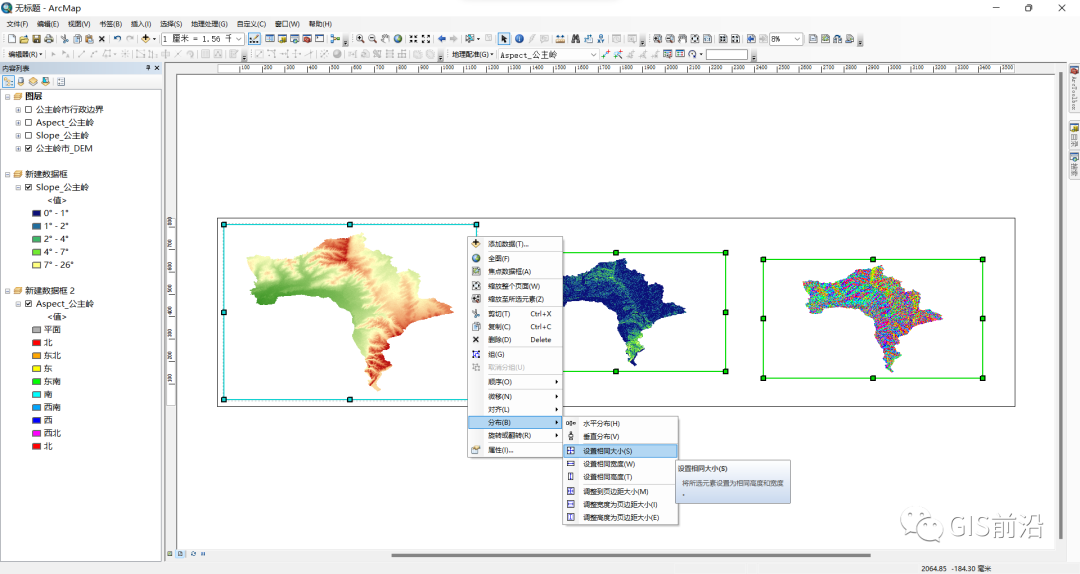Click List By Source icon

21,81
